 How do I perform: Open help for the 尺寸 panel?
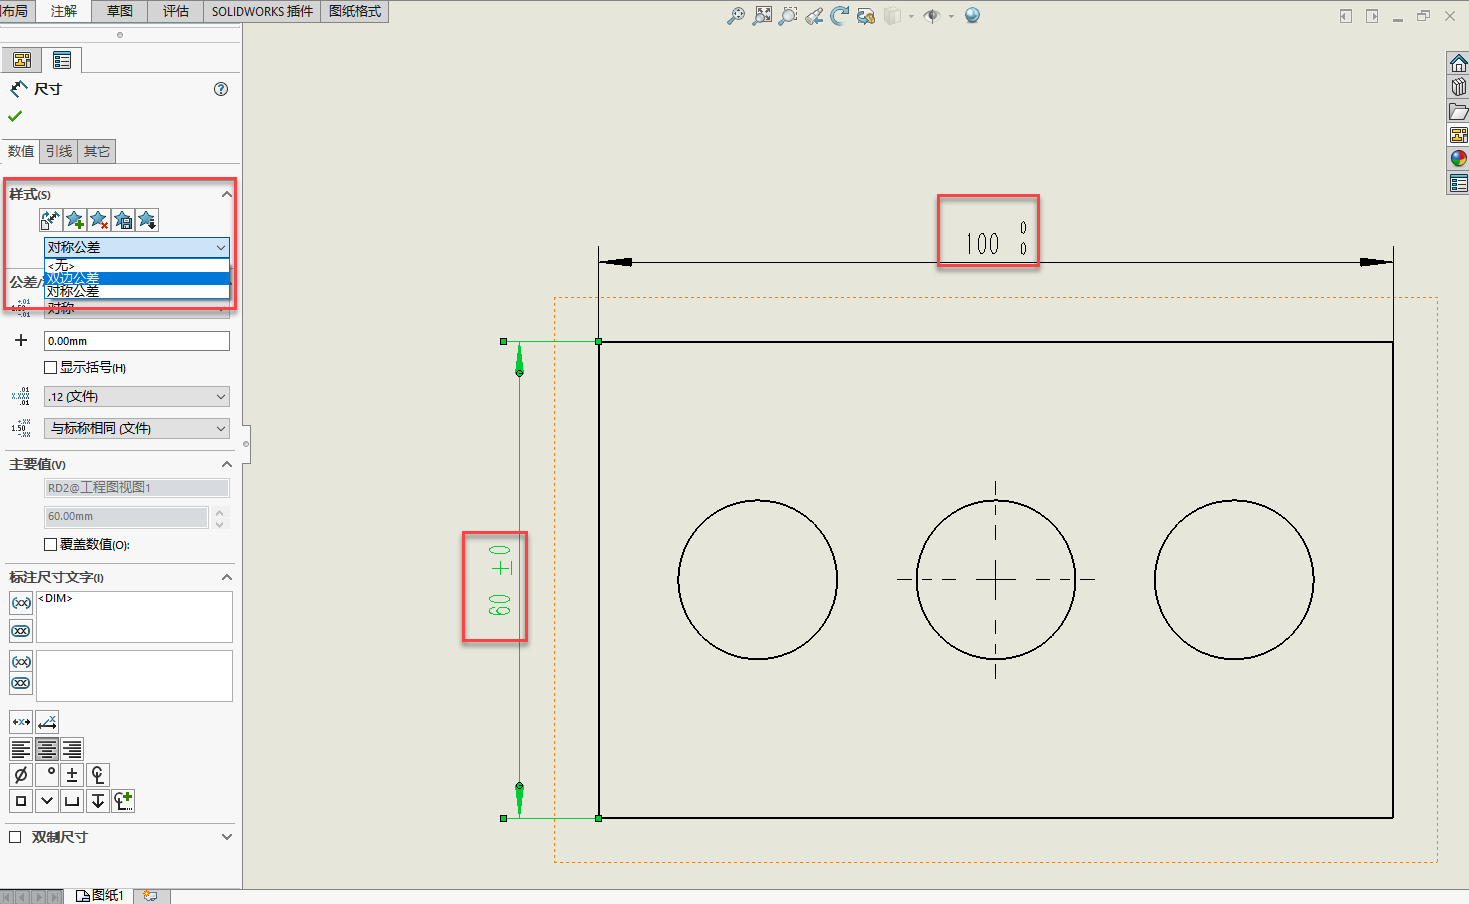(x=221, y=89)
